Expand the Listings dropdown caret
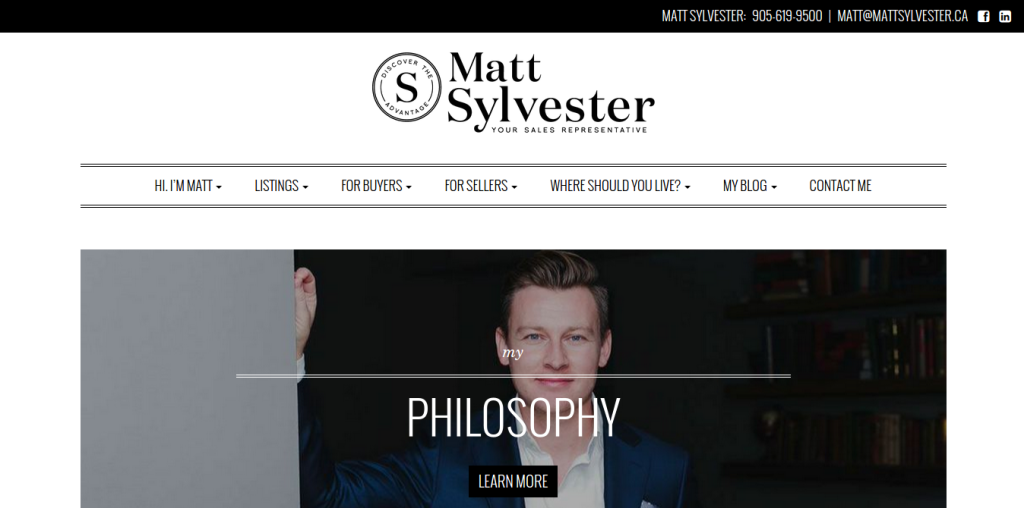This screenshot has width=1024, height=508. pyautogui.click(x=305, y=187)
